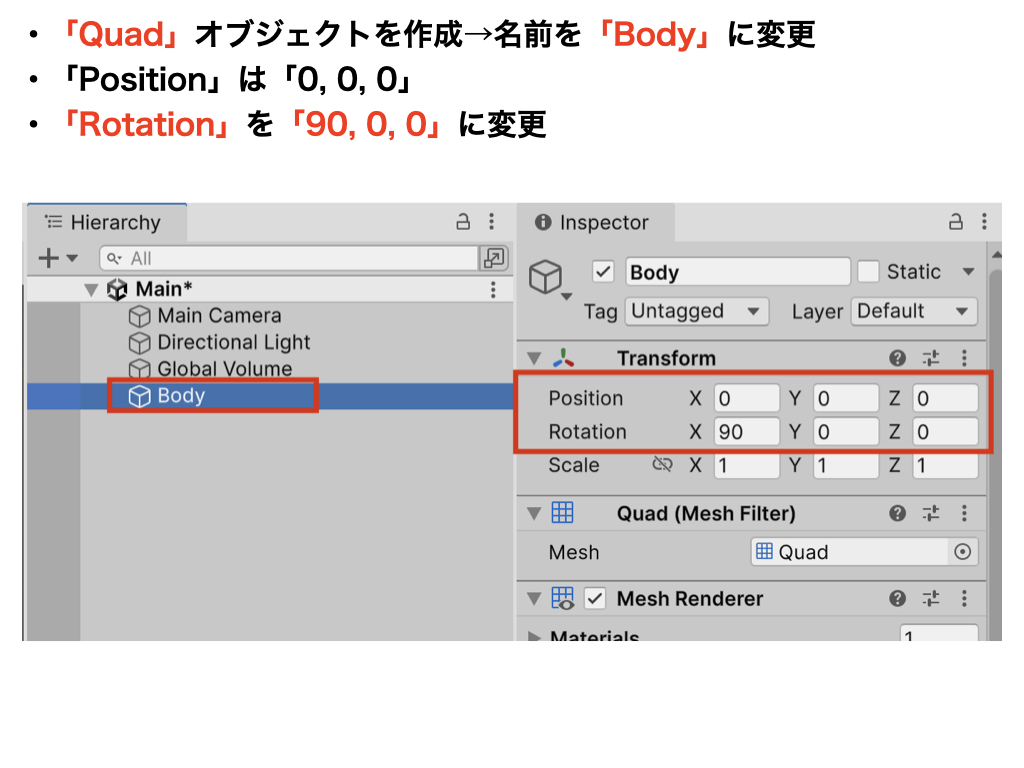Open the Tag Untagged dropdown

(697, 312)
